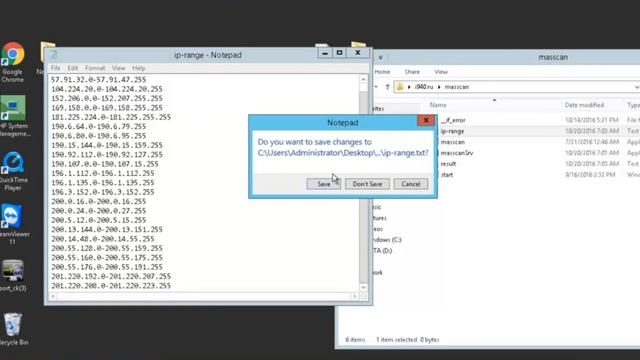Click 10/14/2016 date of _if_error

tap(592, 120)
